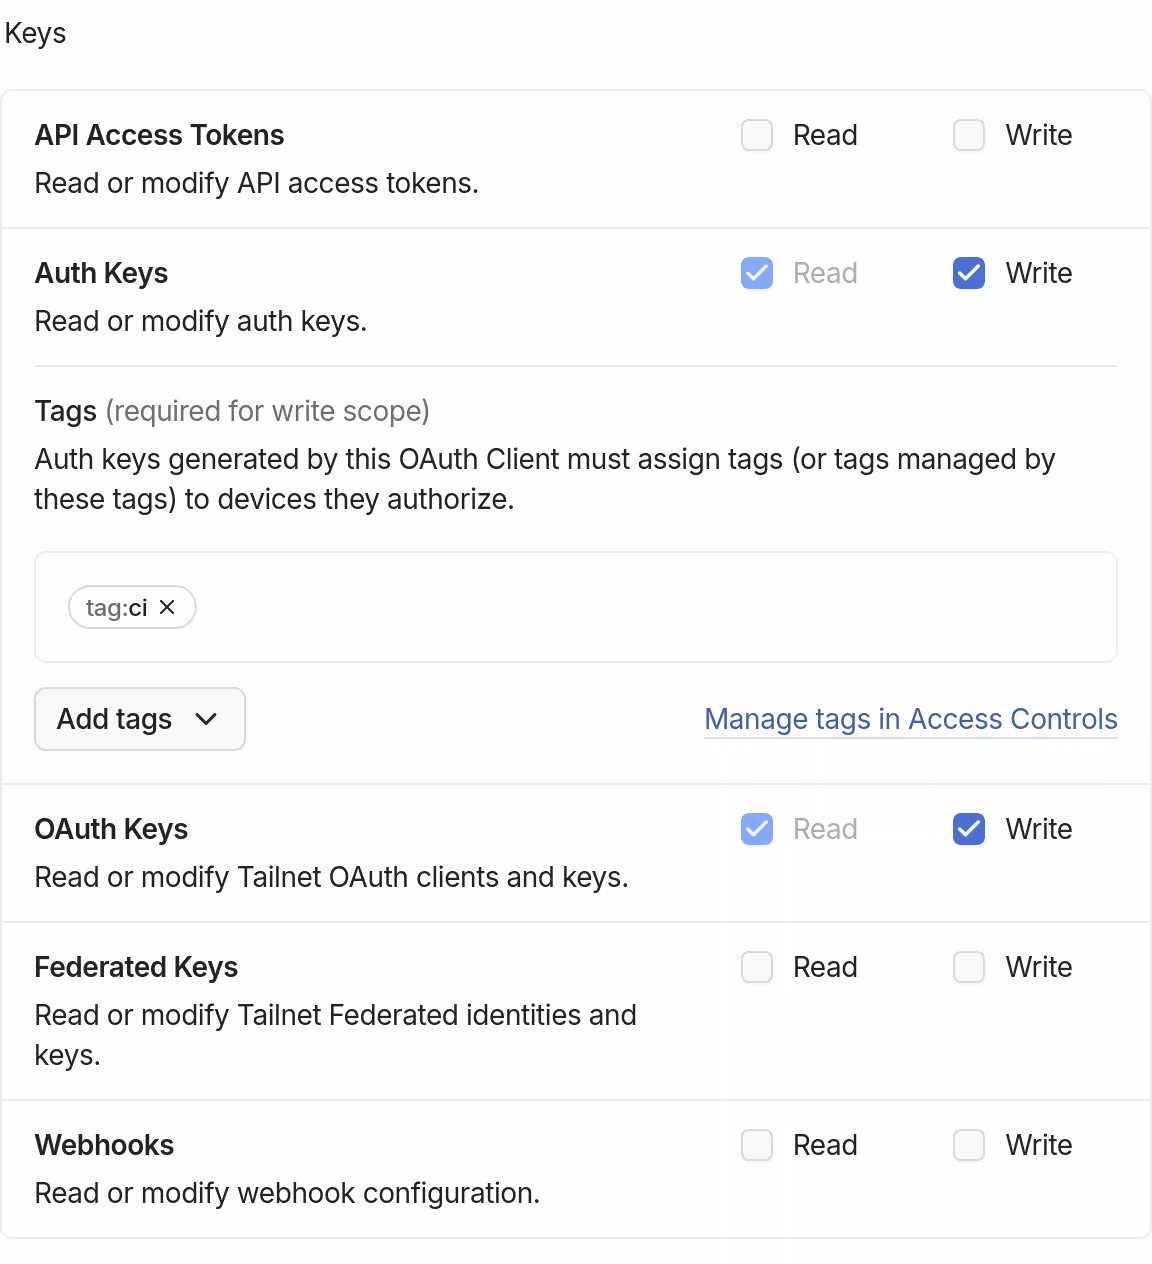1152x1264 pixels.
Task: Enable Read for API Access Tokens
Action: (757, 134)
